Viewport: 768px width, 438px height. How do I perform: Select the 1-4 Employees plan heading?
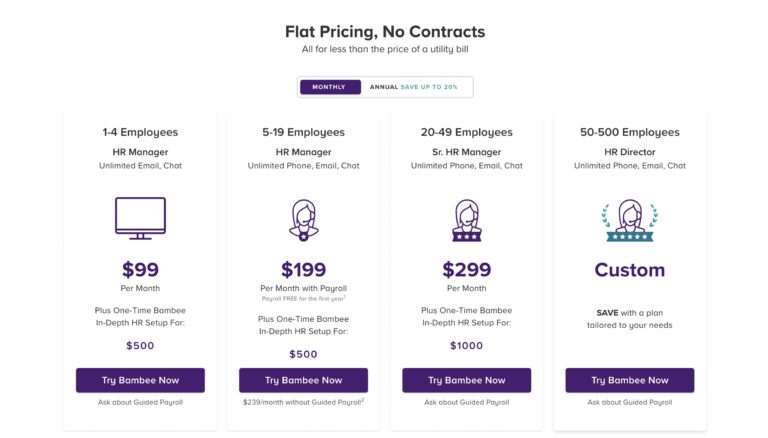click(140, 132)
